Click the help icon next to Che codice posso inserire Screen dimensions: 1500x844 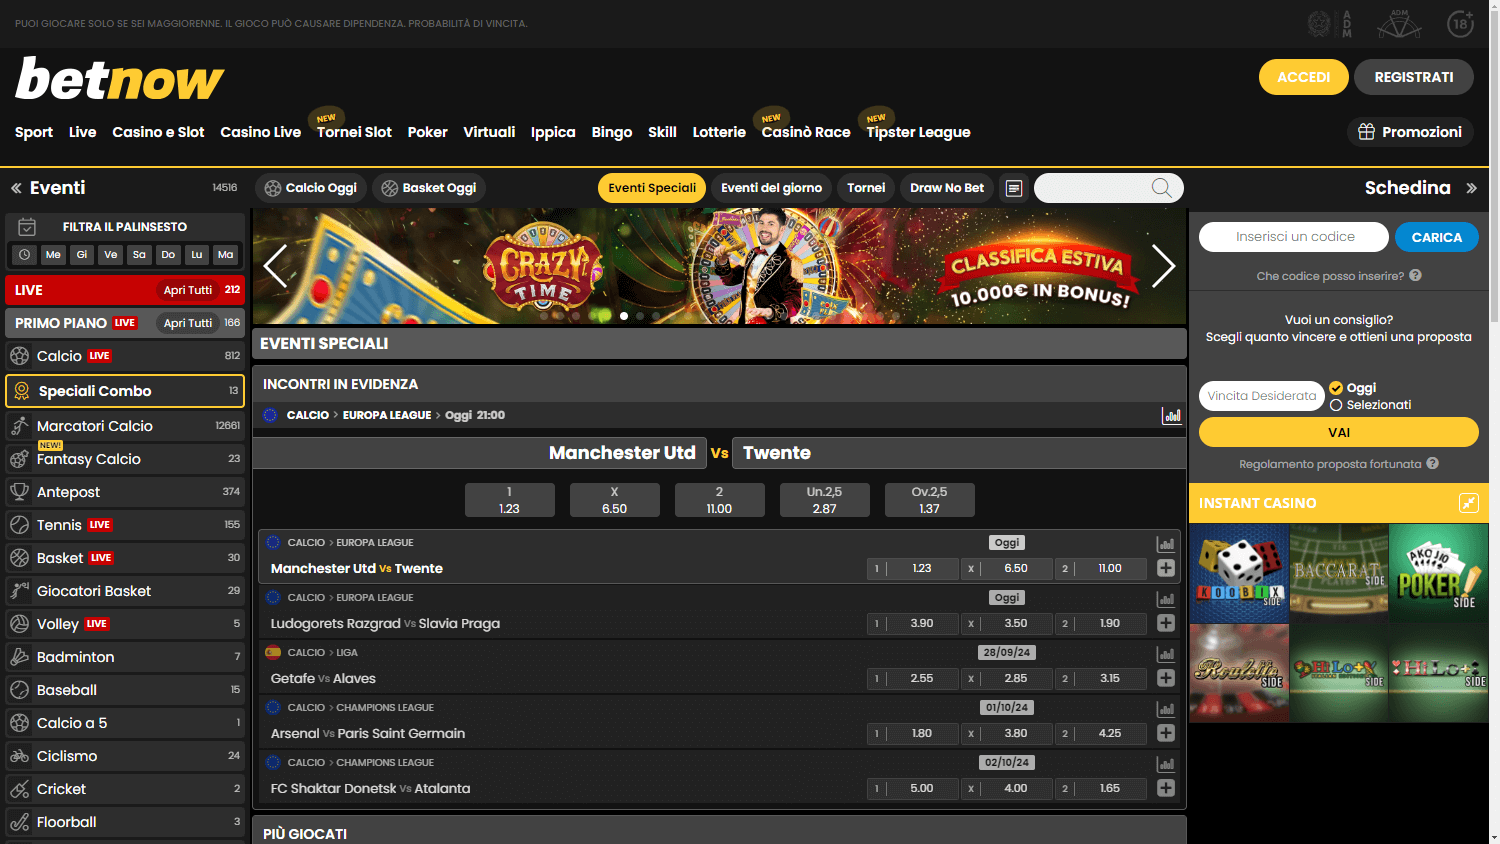(x=1415, y=276)
